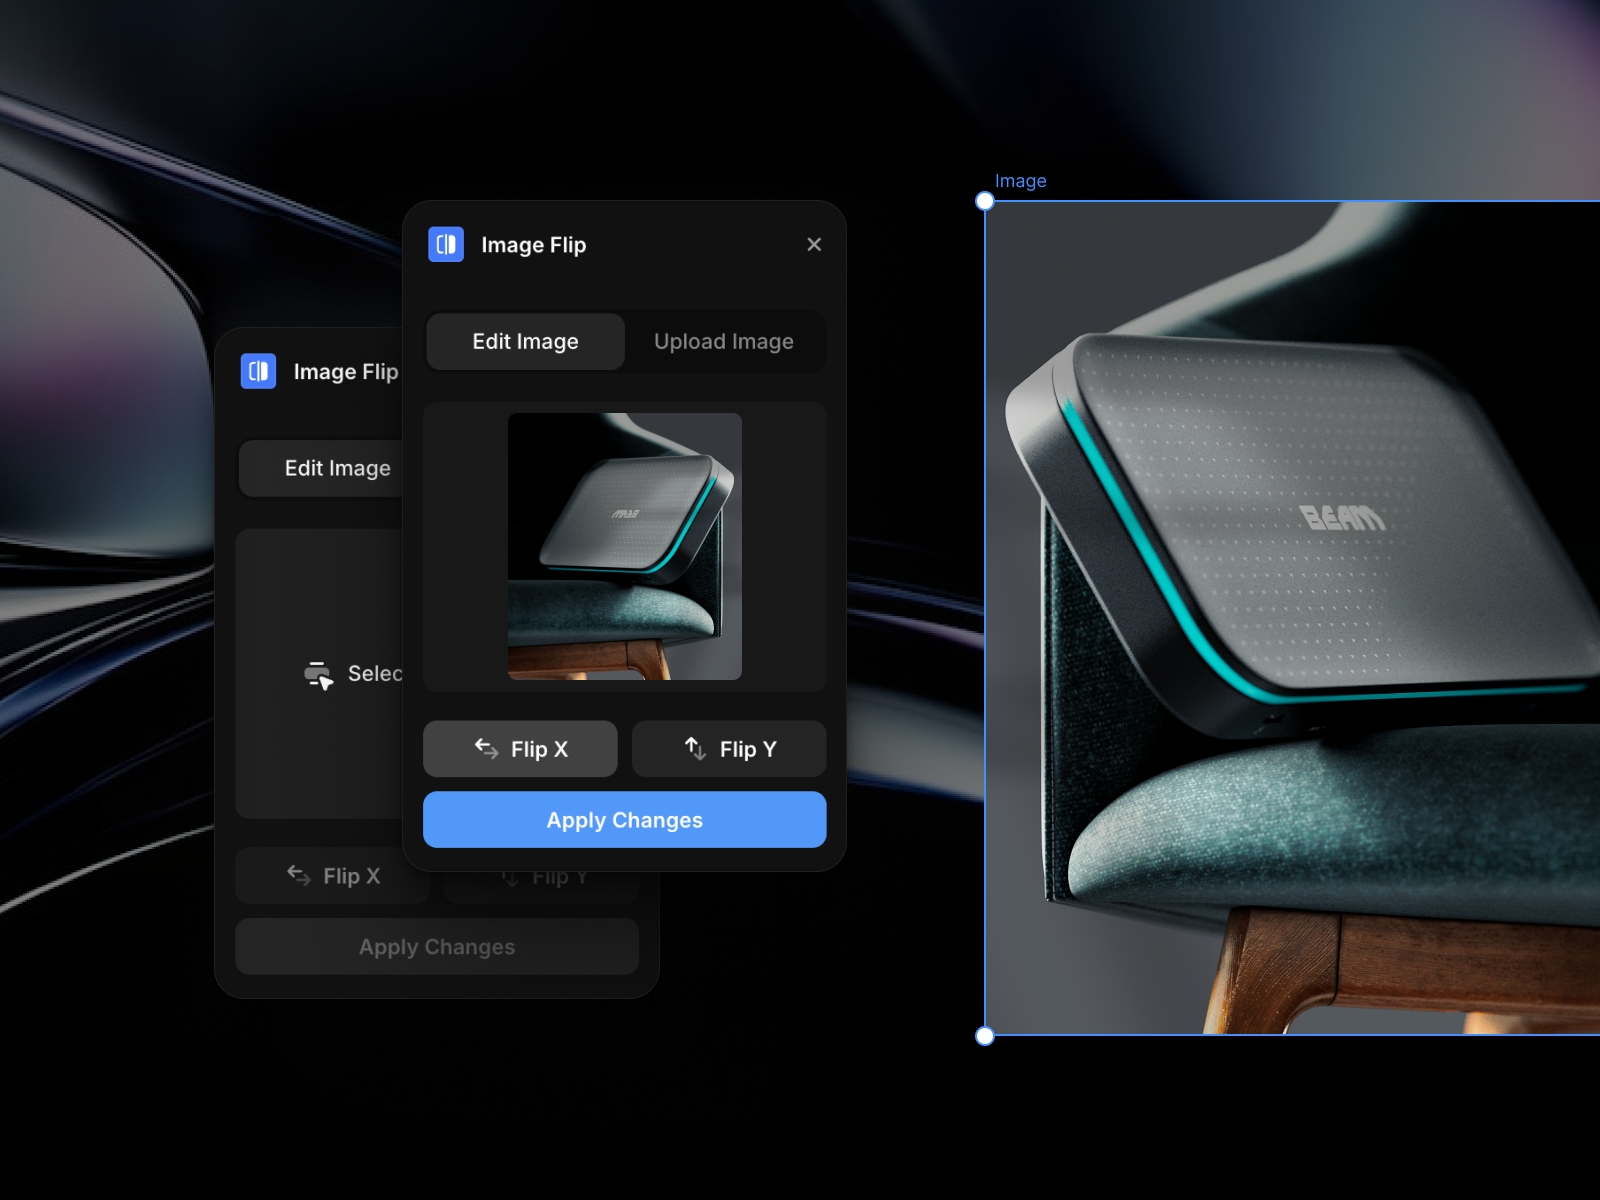Select the horizontal flip arrow icon

(487, 748)
